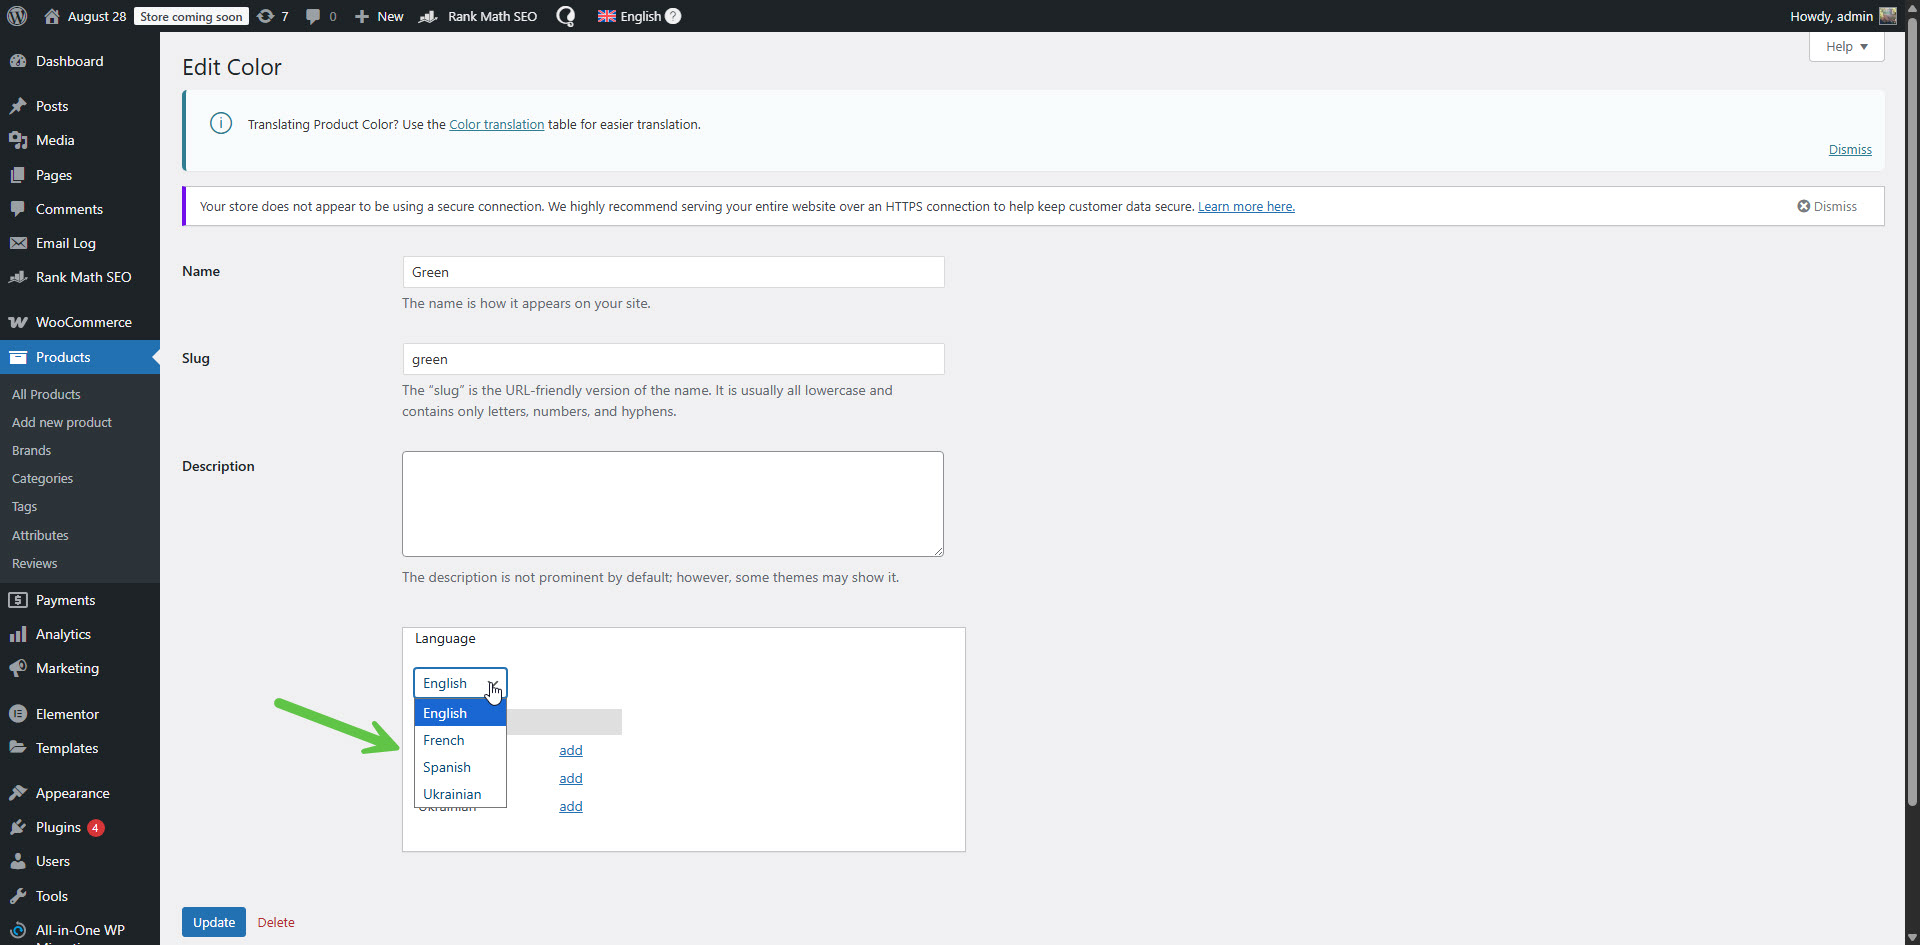Click the Products archive icon

point(18,357)
